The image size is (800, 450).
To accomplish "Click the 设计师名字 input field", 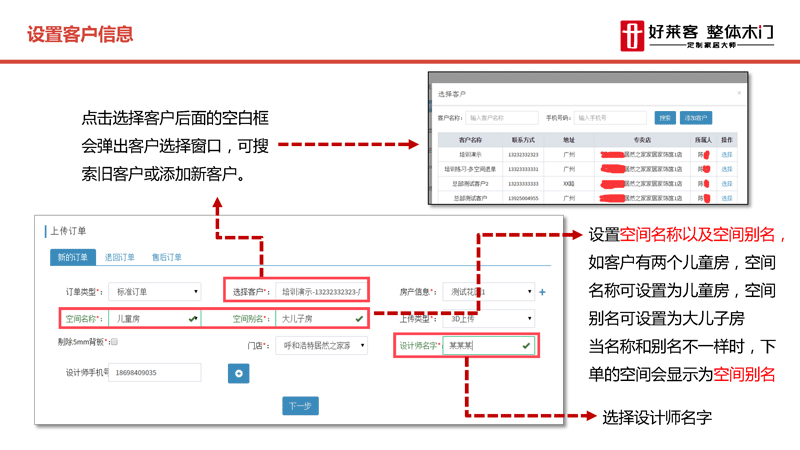I will tap(488, 345).
